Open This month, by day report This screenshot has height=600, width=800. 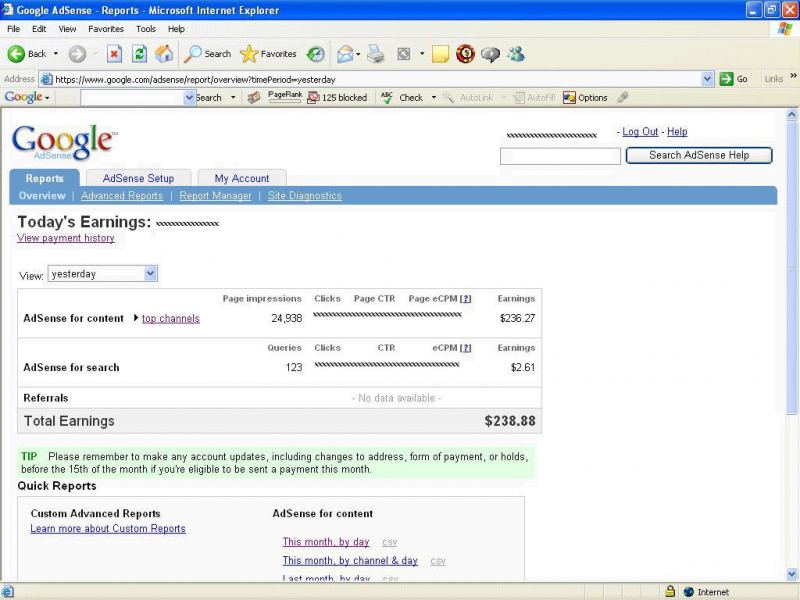coord(326,542)
